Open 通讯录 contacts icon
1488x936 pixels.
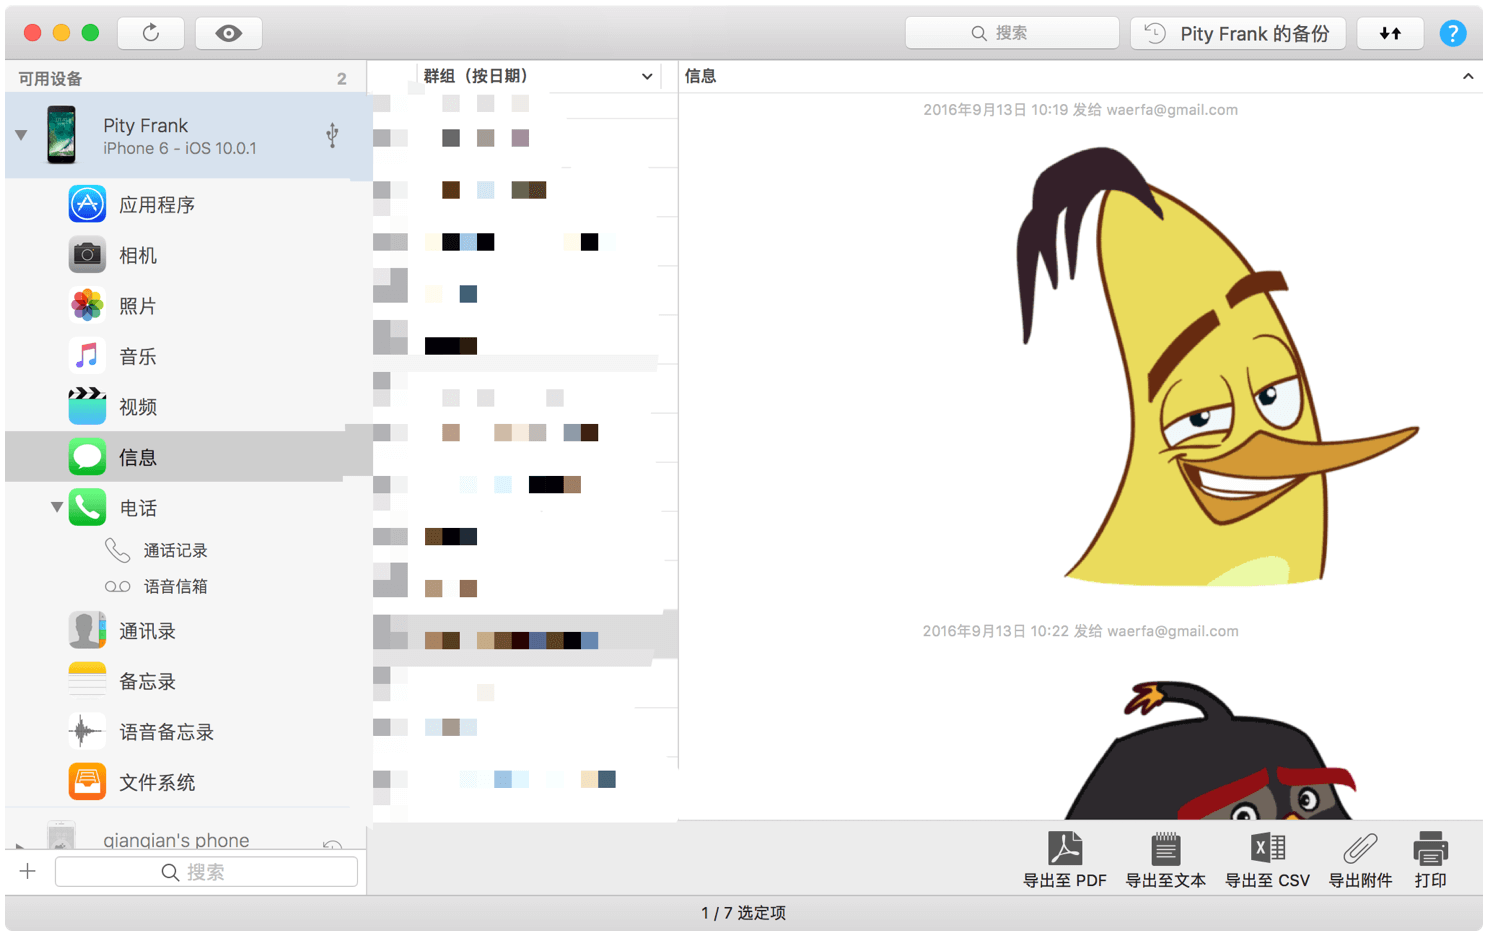[87, 631]
